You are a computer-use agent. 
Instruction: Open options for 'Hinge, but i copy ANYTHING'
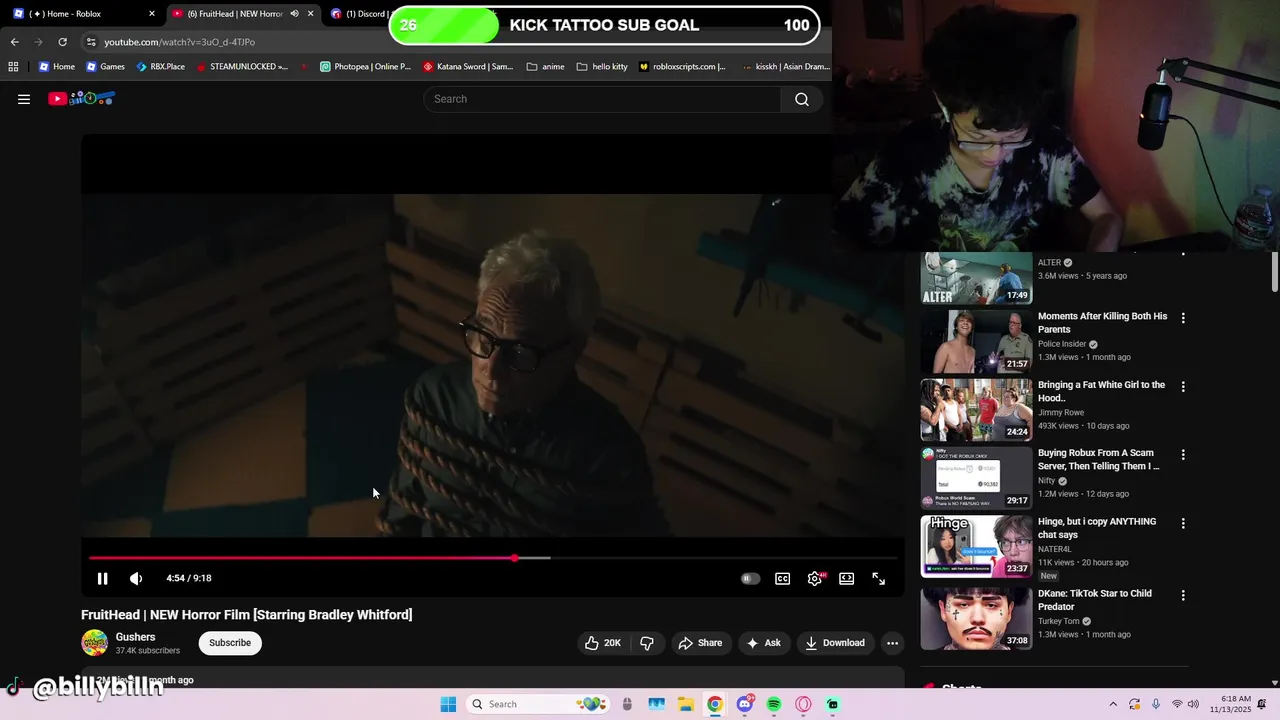(x=1183, y=523)
